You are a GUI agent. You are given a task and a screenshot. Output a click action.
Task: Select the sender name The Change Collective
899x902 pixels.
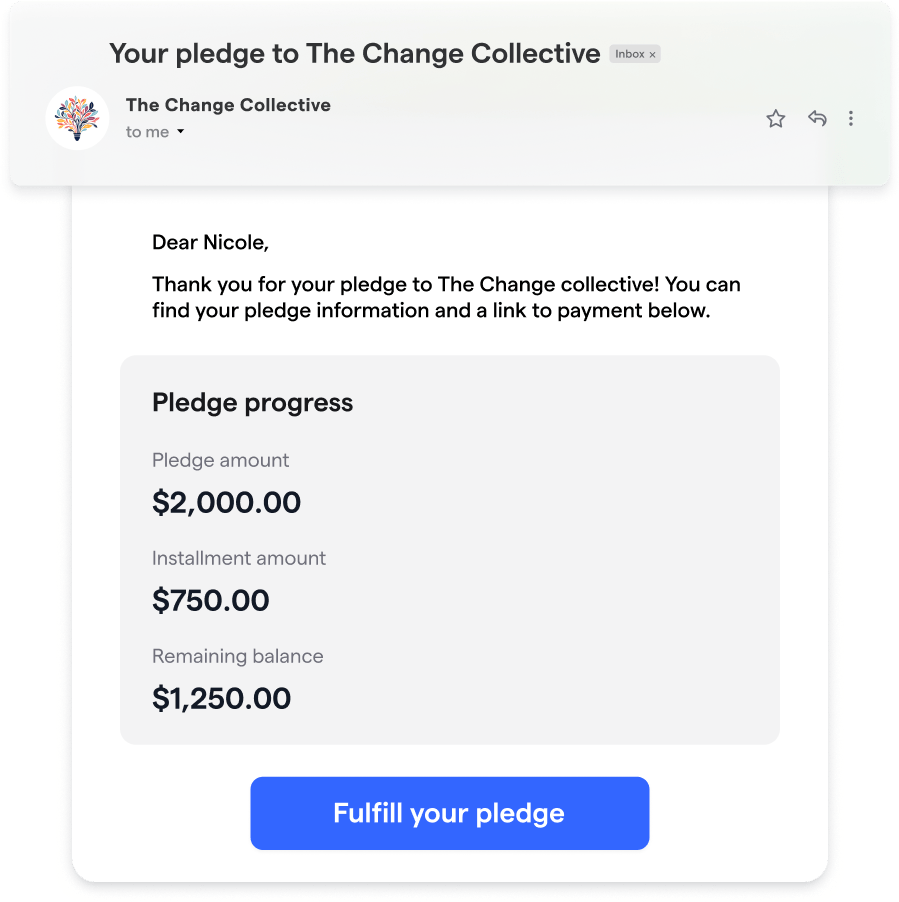click(228, 105)
